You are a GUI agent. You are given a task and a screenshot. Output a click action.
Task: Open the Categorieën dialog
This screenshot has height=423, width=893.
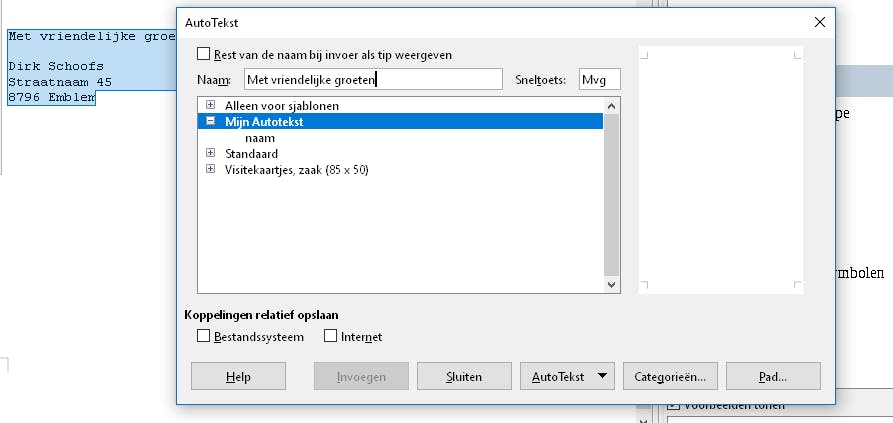point(669,377)
